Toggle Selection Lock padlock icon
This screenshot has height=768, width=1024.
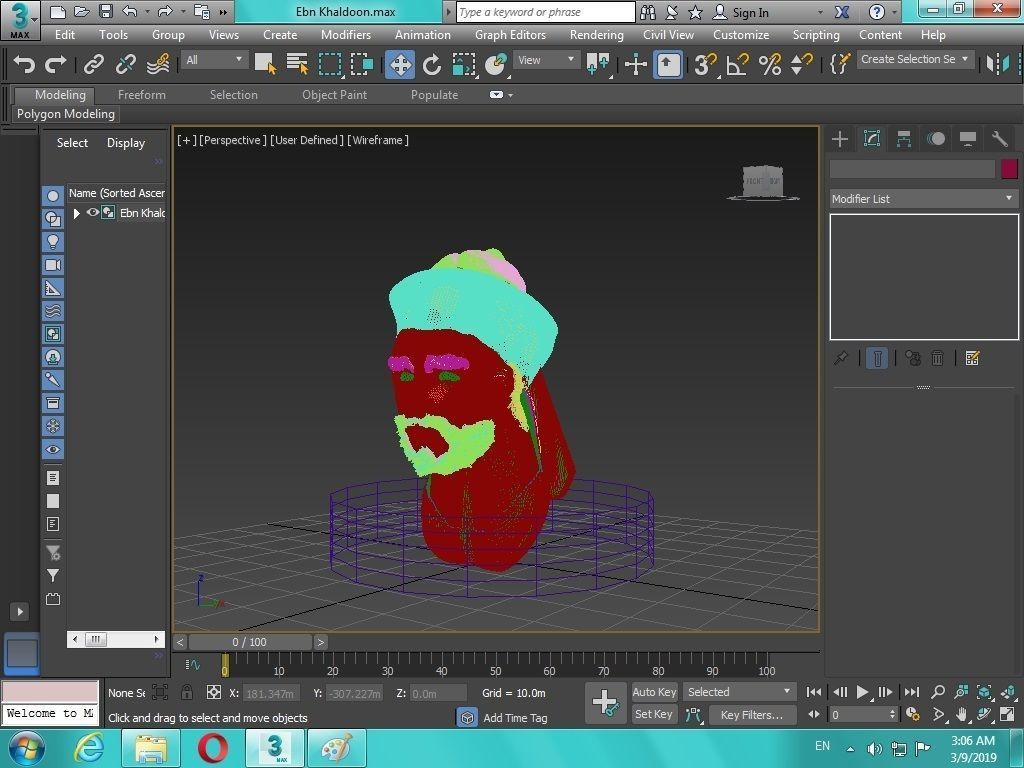tap(187, 692)
